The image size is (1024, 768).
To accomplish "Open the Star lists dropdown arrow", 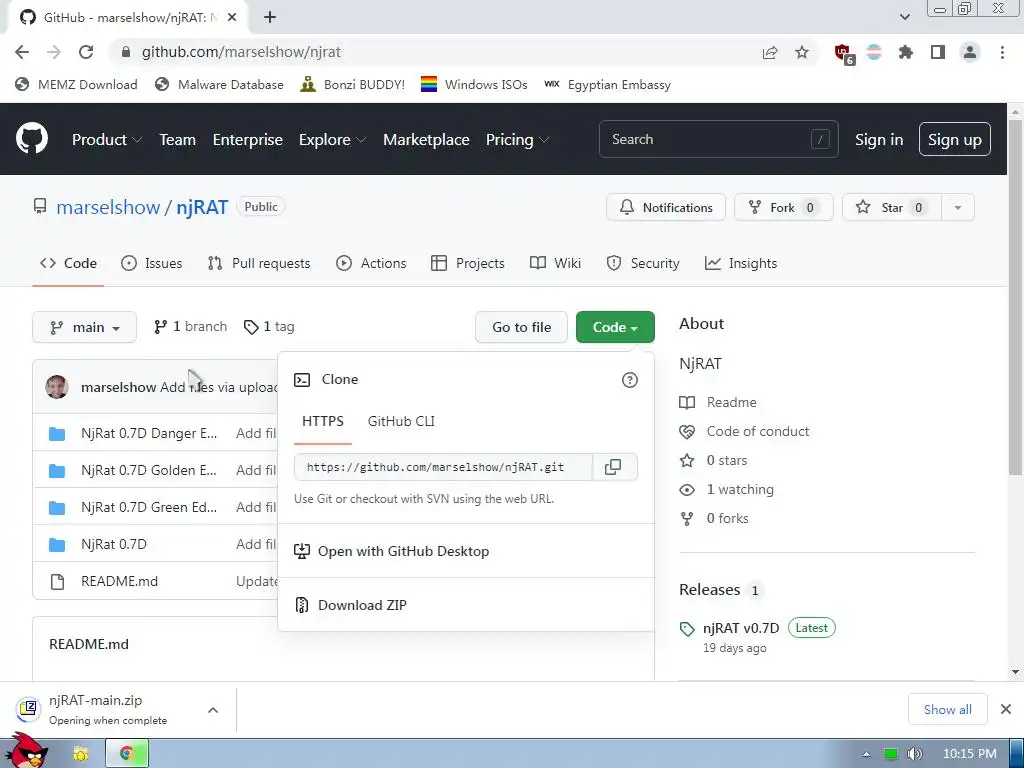I will click(958, 208).
